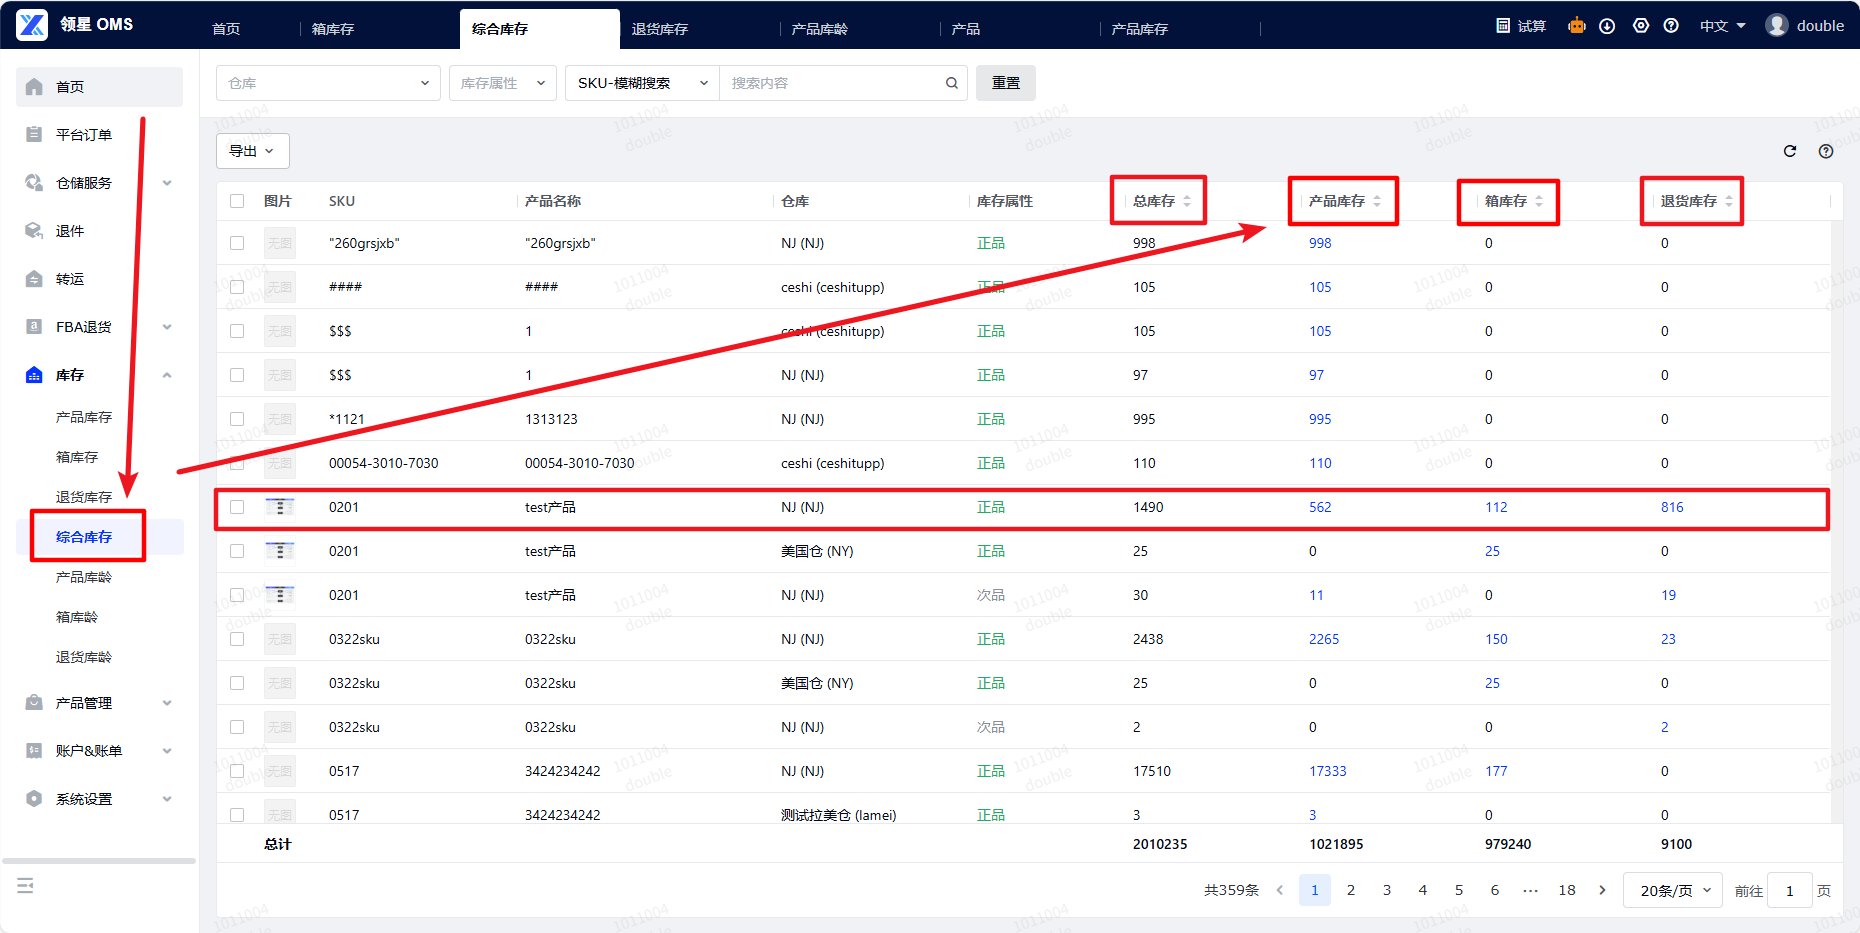Switch to the 退货库存 top tab
The height and width of the screenshot is (933, 1860).
pos(660,29)
